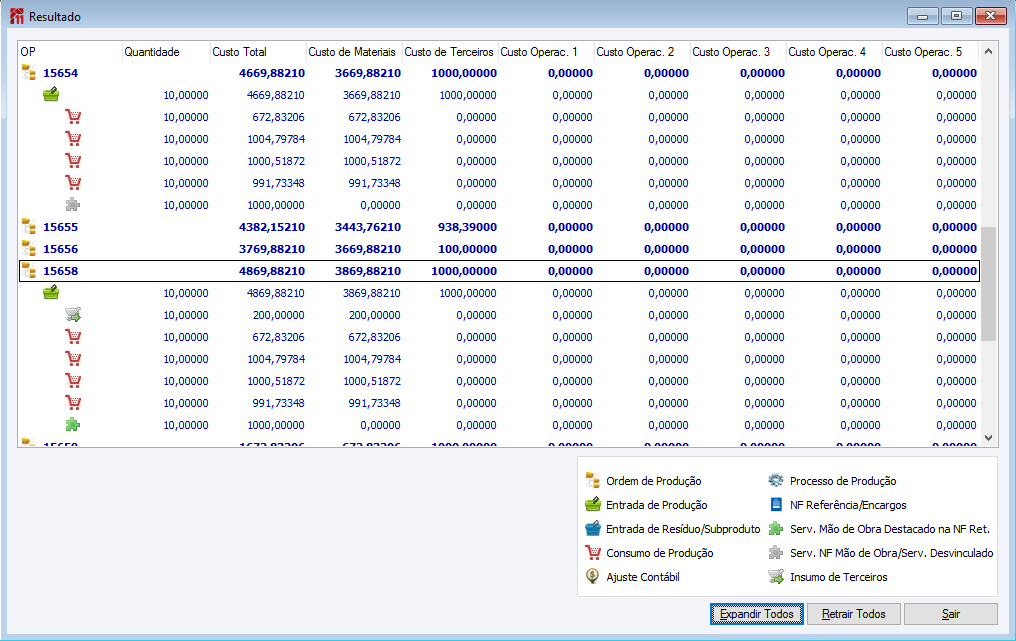Click the Custo Operac. 1 column header
Image resolution: width=1016 pixels, height=641 pixels.
[546, 52]
